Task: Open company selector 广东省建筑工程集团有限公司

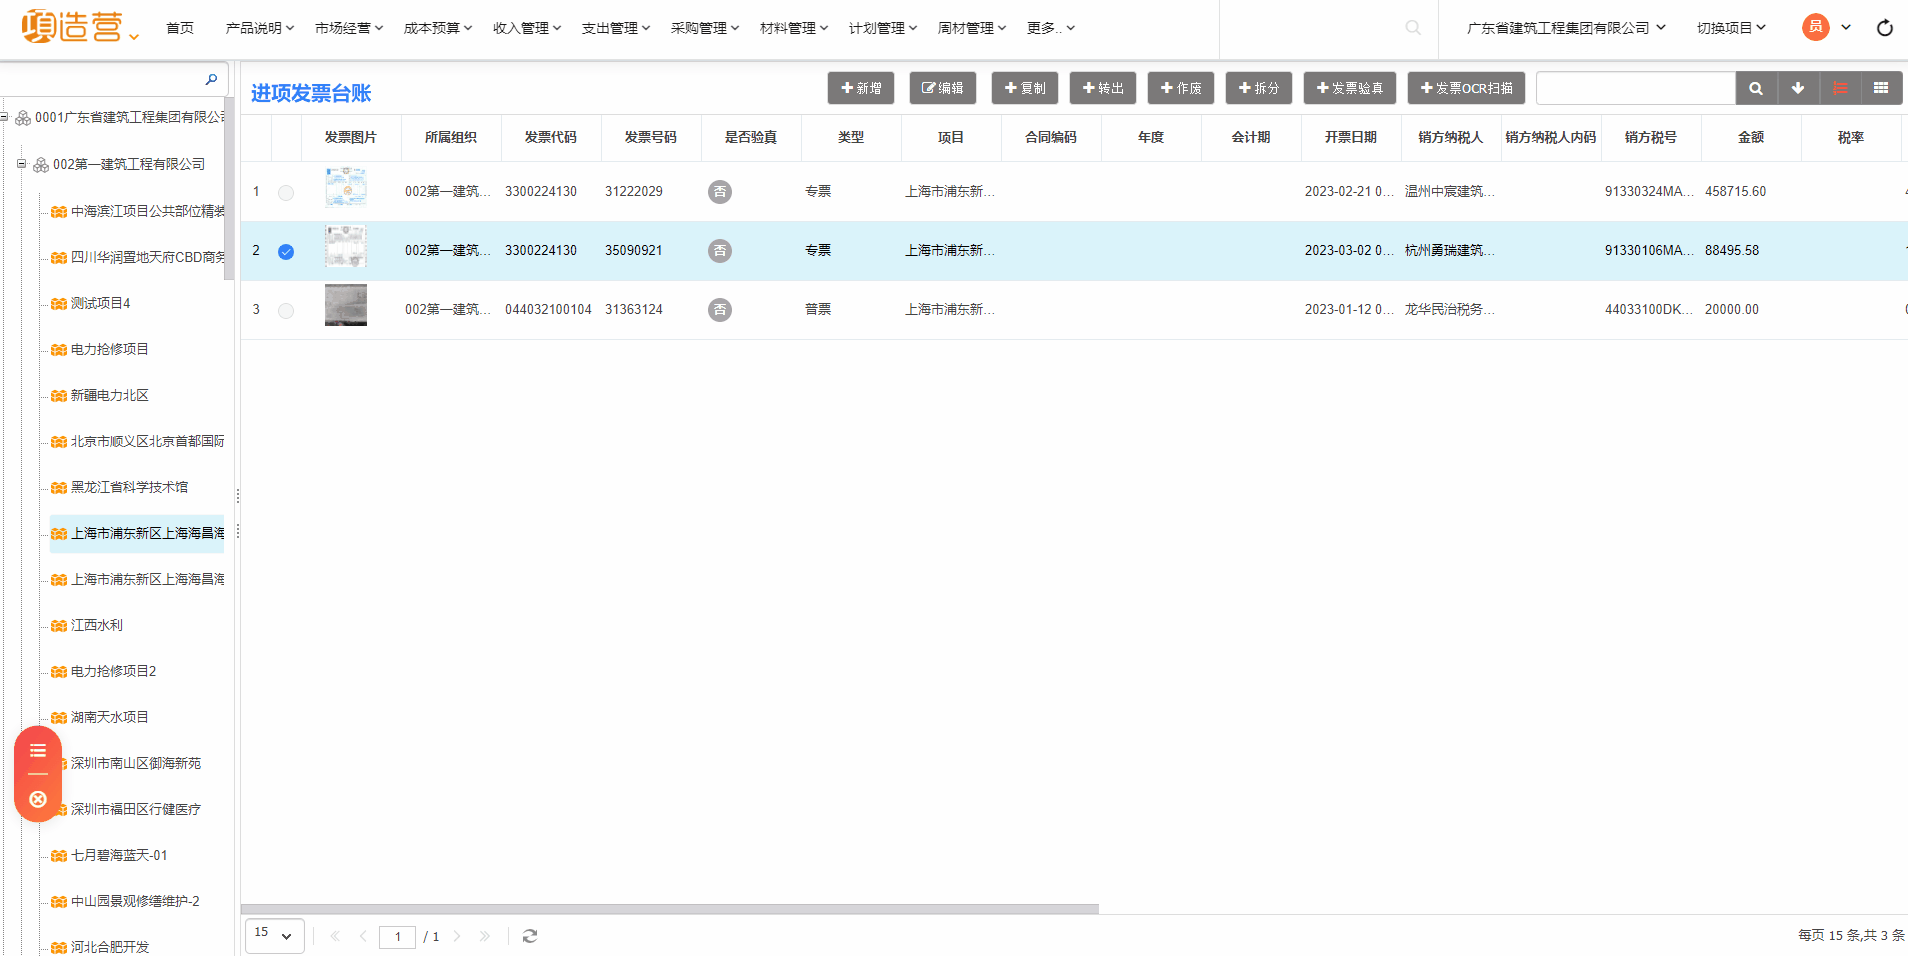Action: pyautogui.click(x=1566, y=28)
